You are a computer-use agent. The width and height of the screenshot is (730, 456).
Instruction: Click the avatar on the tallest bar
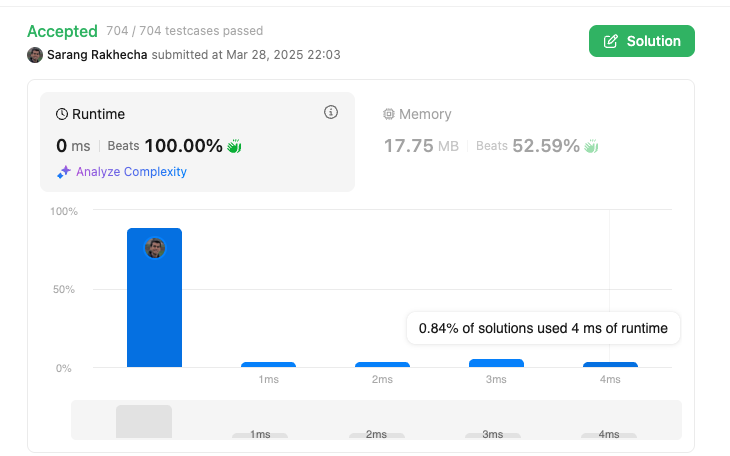(155, 247)
